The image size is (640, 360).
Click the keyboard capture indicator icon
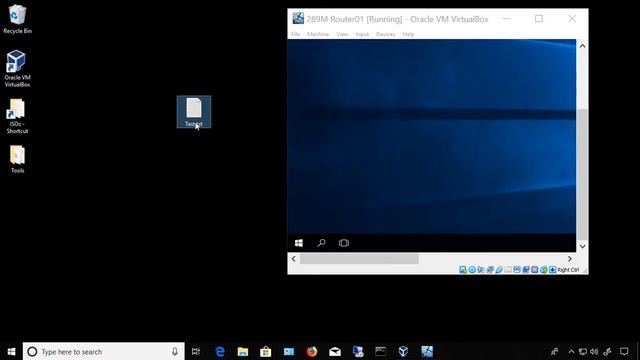point(552,270)
